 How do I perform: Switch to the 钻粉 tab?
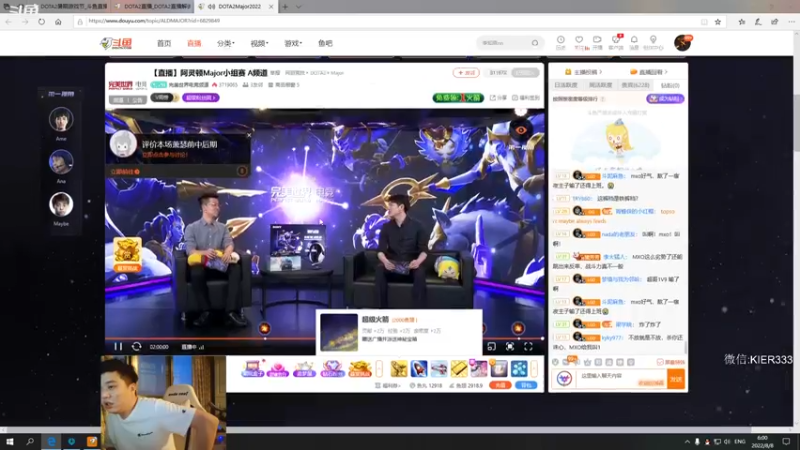pyautogui.click(x=670, y=85)
